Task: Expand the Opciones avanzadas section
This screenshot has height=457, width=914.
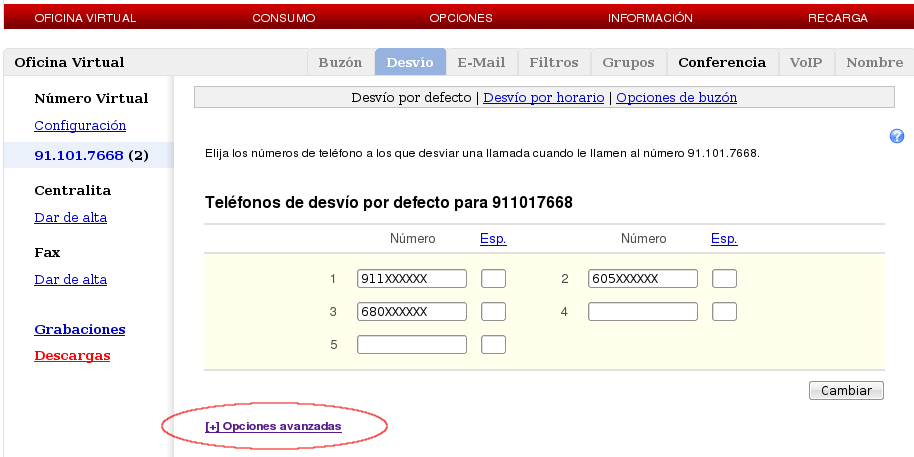Action: click(273, 426)
